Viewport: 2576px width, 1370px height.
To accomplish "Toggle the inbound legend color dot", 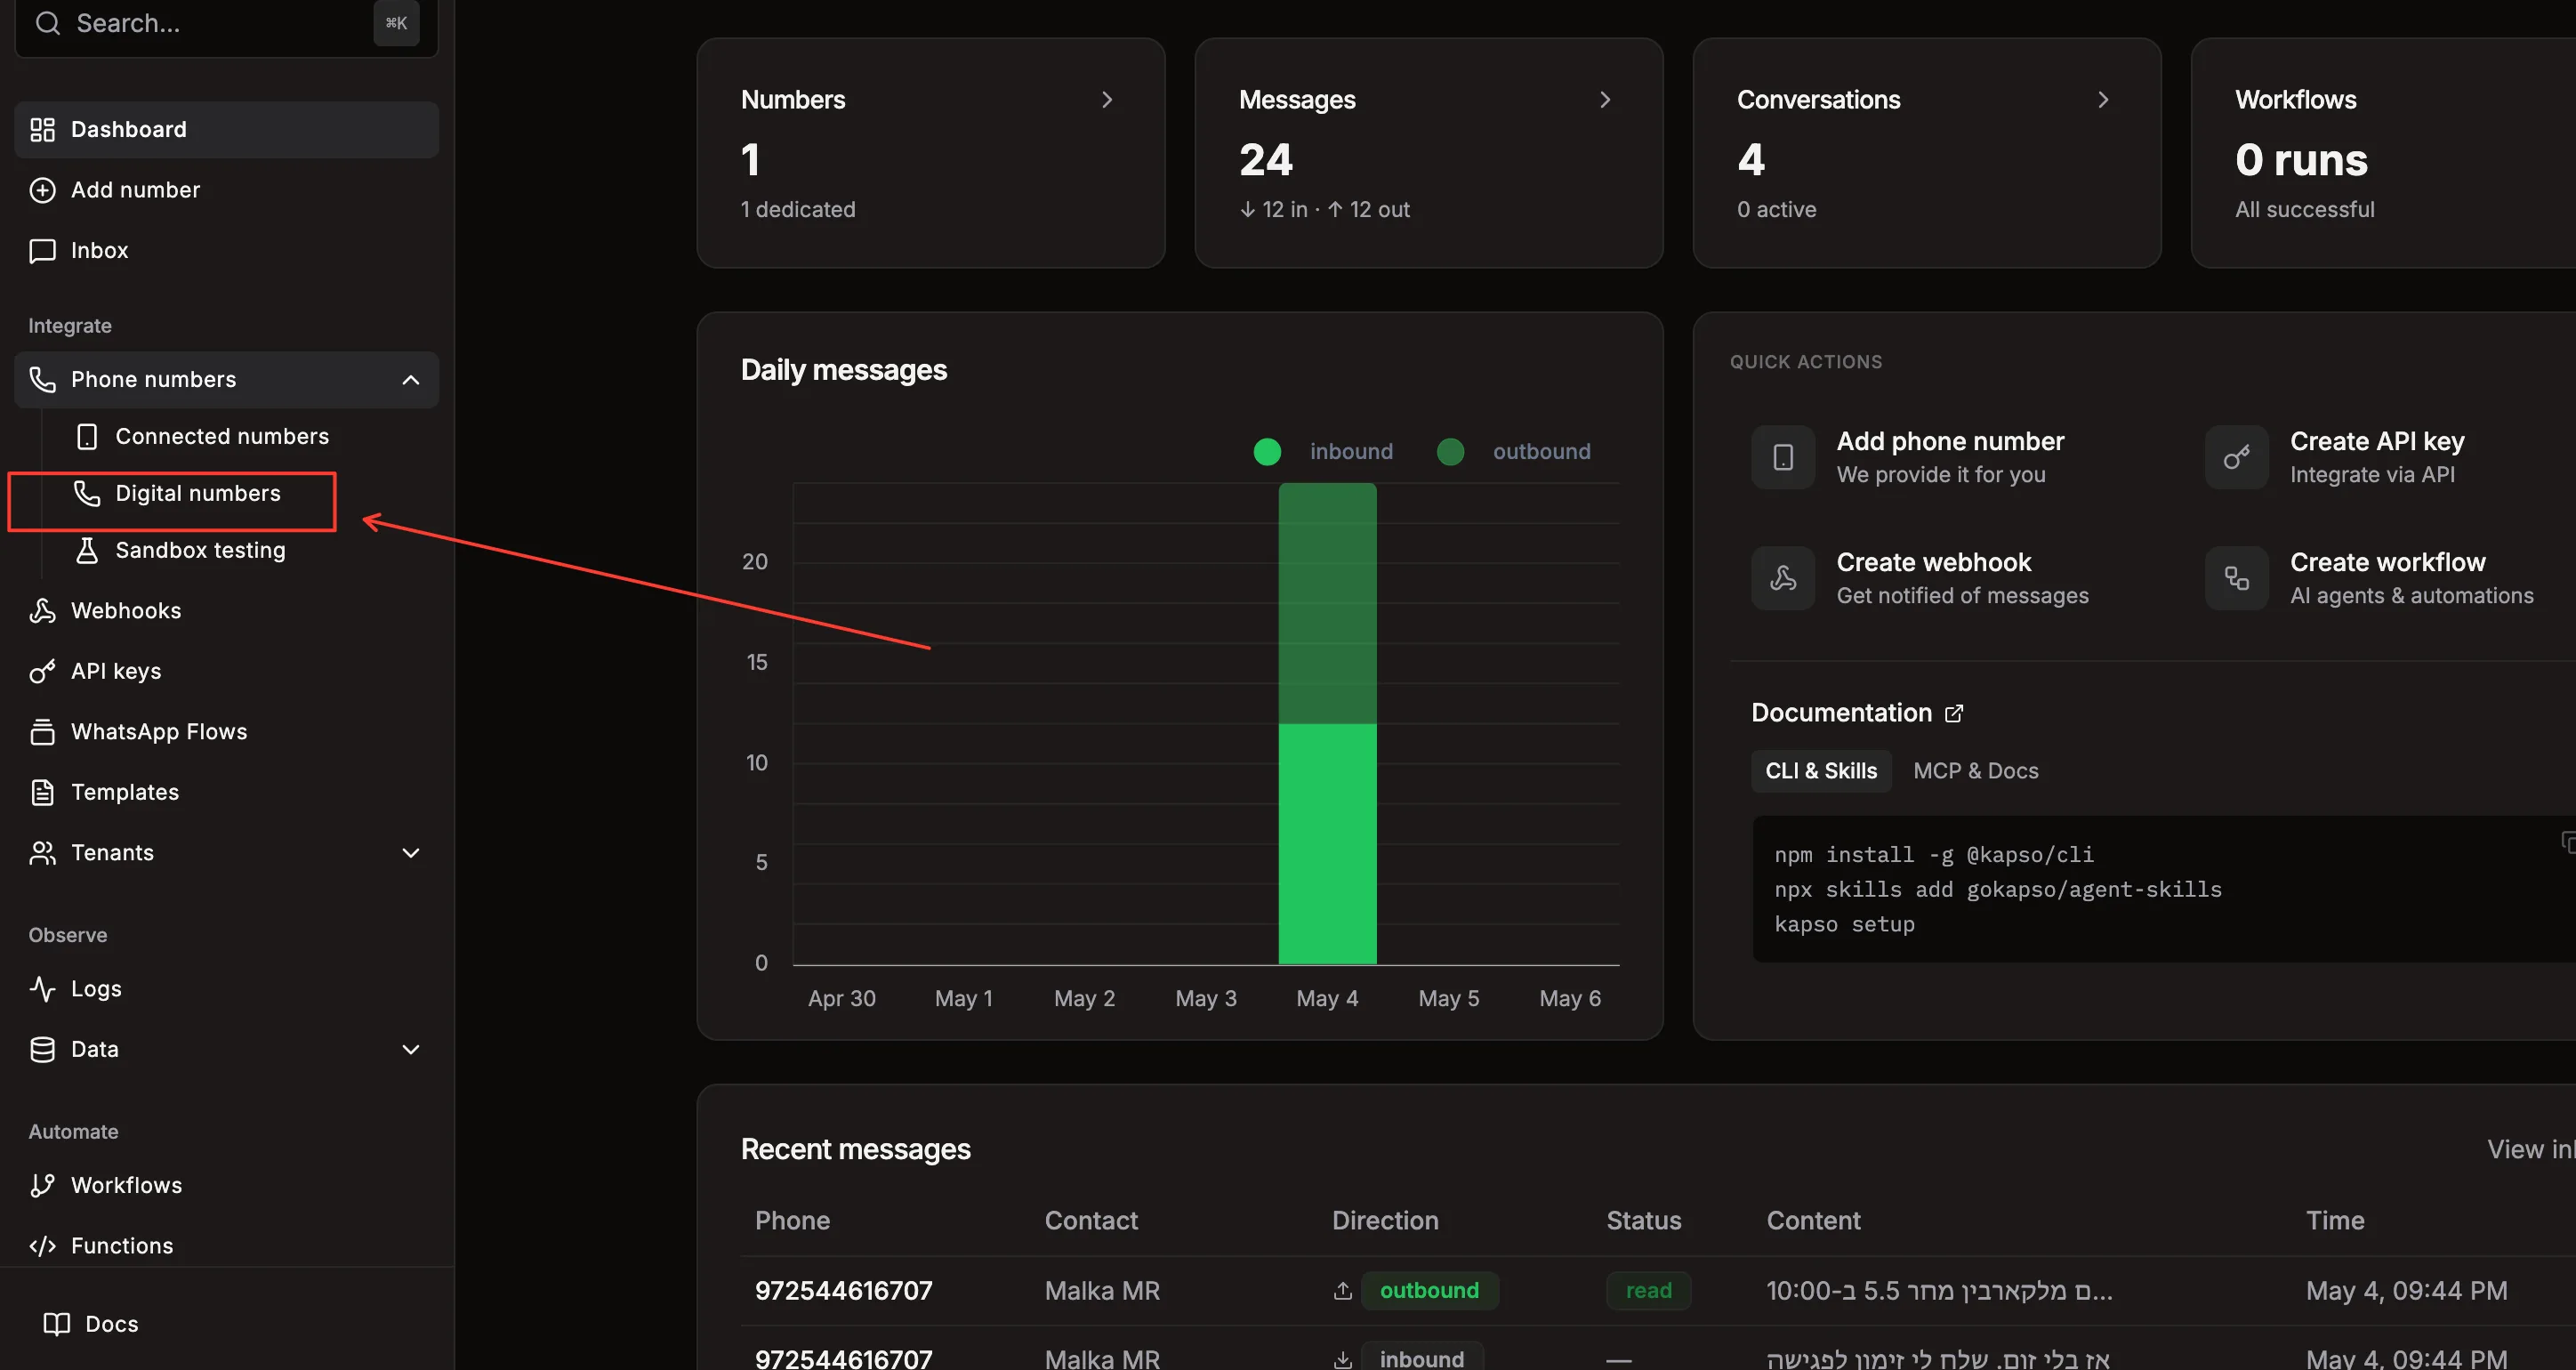I will tap(1267, 452).
